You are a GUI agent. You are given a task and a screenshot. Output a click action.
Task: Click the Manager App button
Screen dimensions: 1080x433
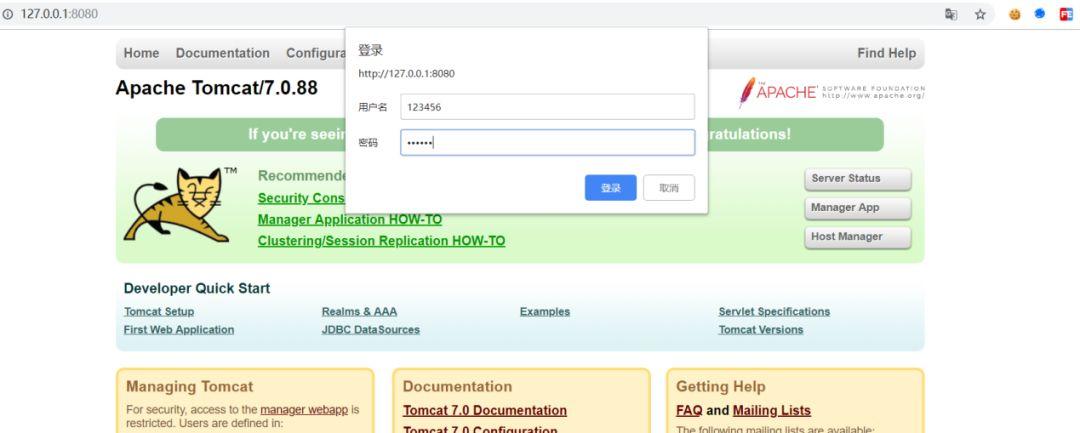click(x=858, y=208)
